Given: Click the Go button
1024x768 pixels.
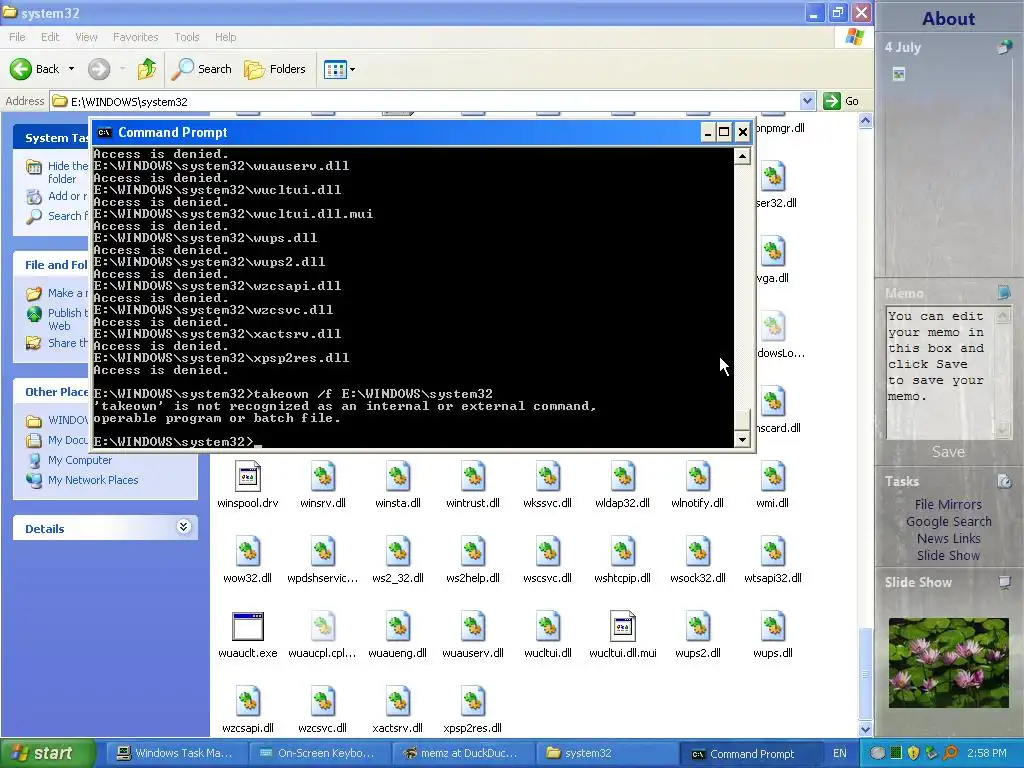Looking at the screenshot, I should pyautogui.click(x=842, y=101).
